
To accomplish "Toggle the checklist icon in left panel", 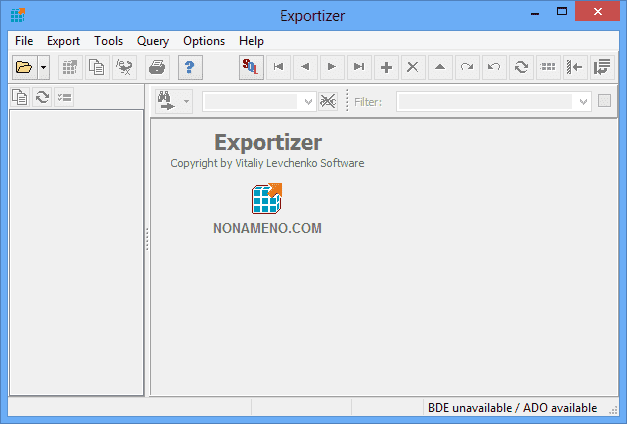I will click(x=64, y=97).
